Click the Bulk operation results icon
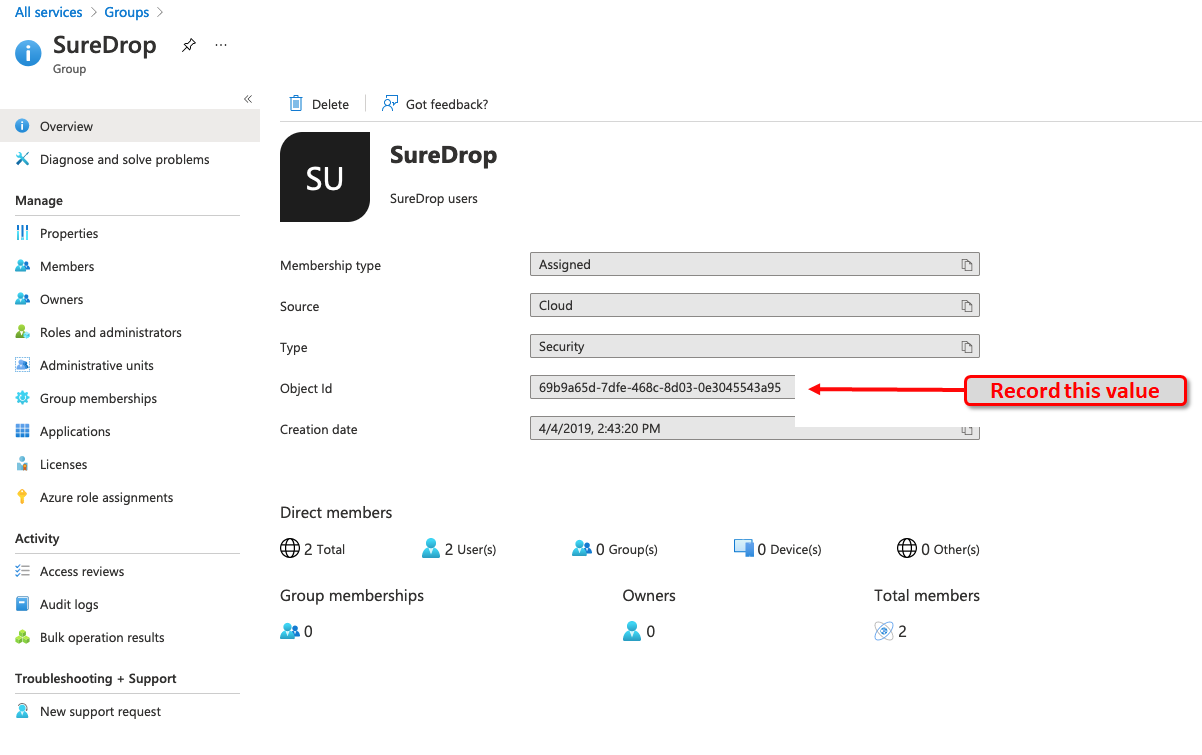1202x755 pixels. pyautogui.click(x=23, y=637)
